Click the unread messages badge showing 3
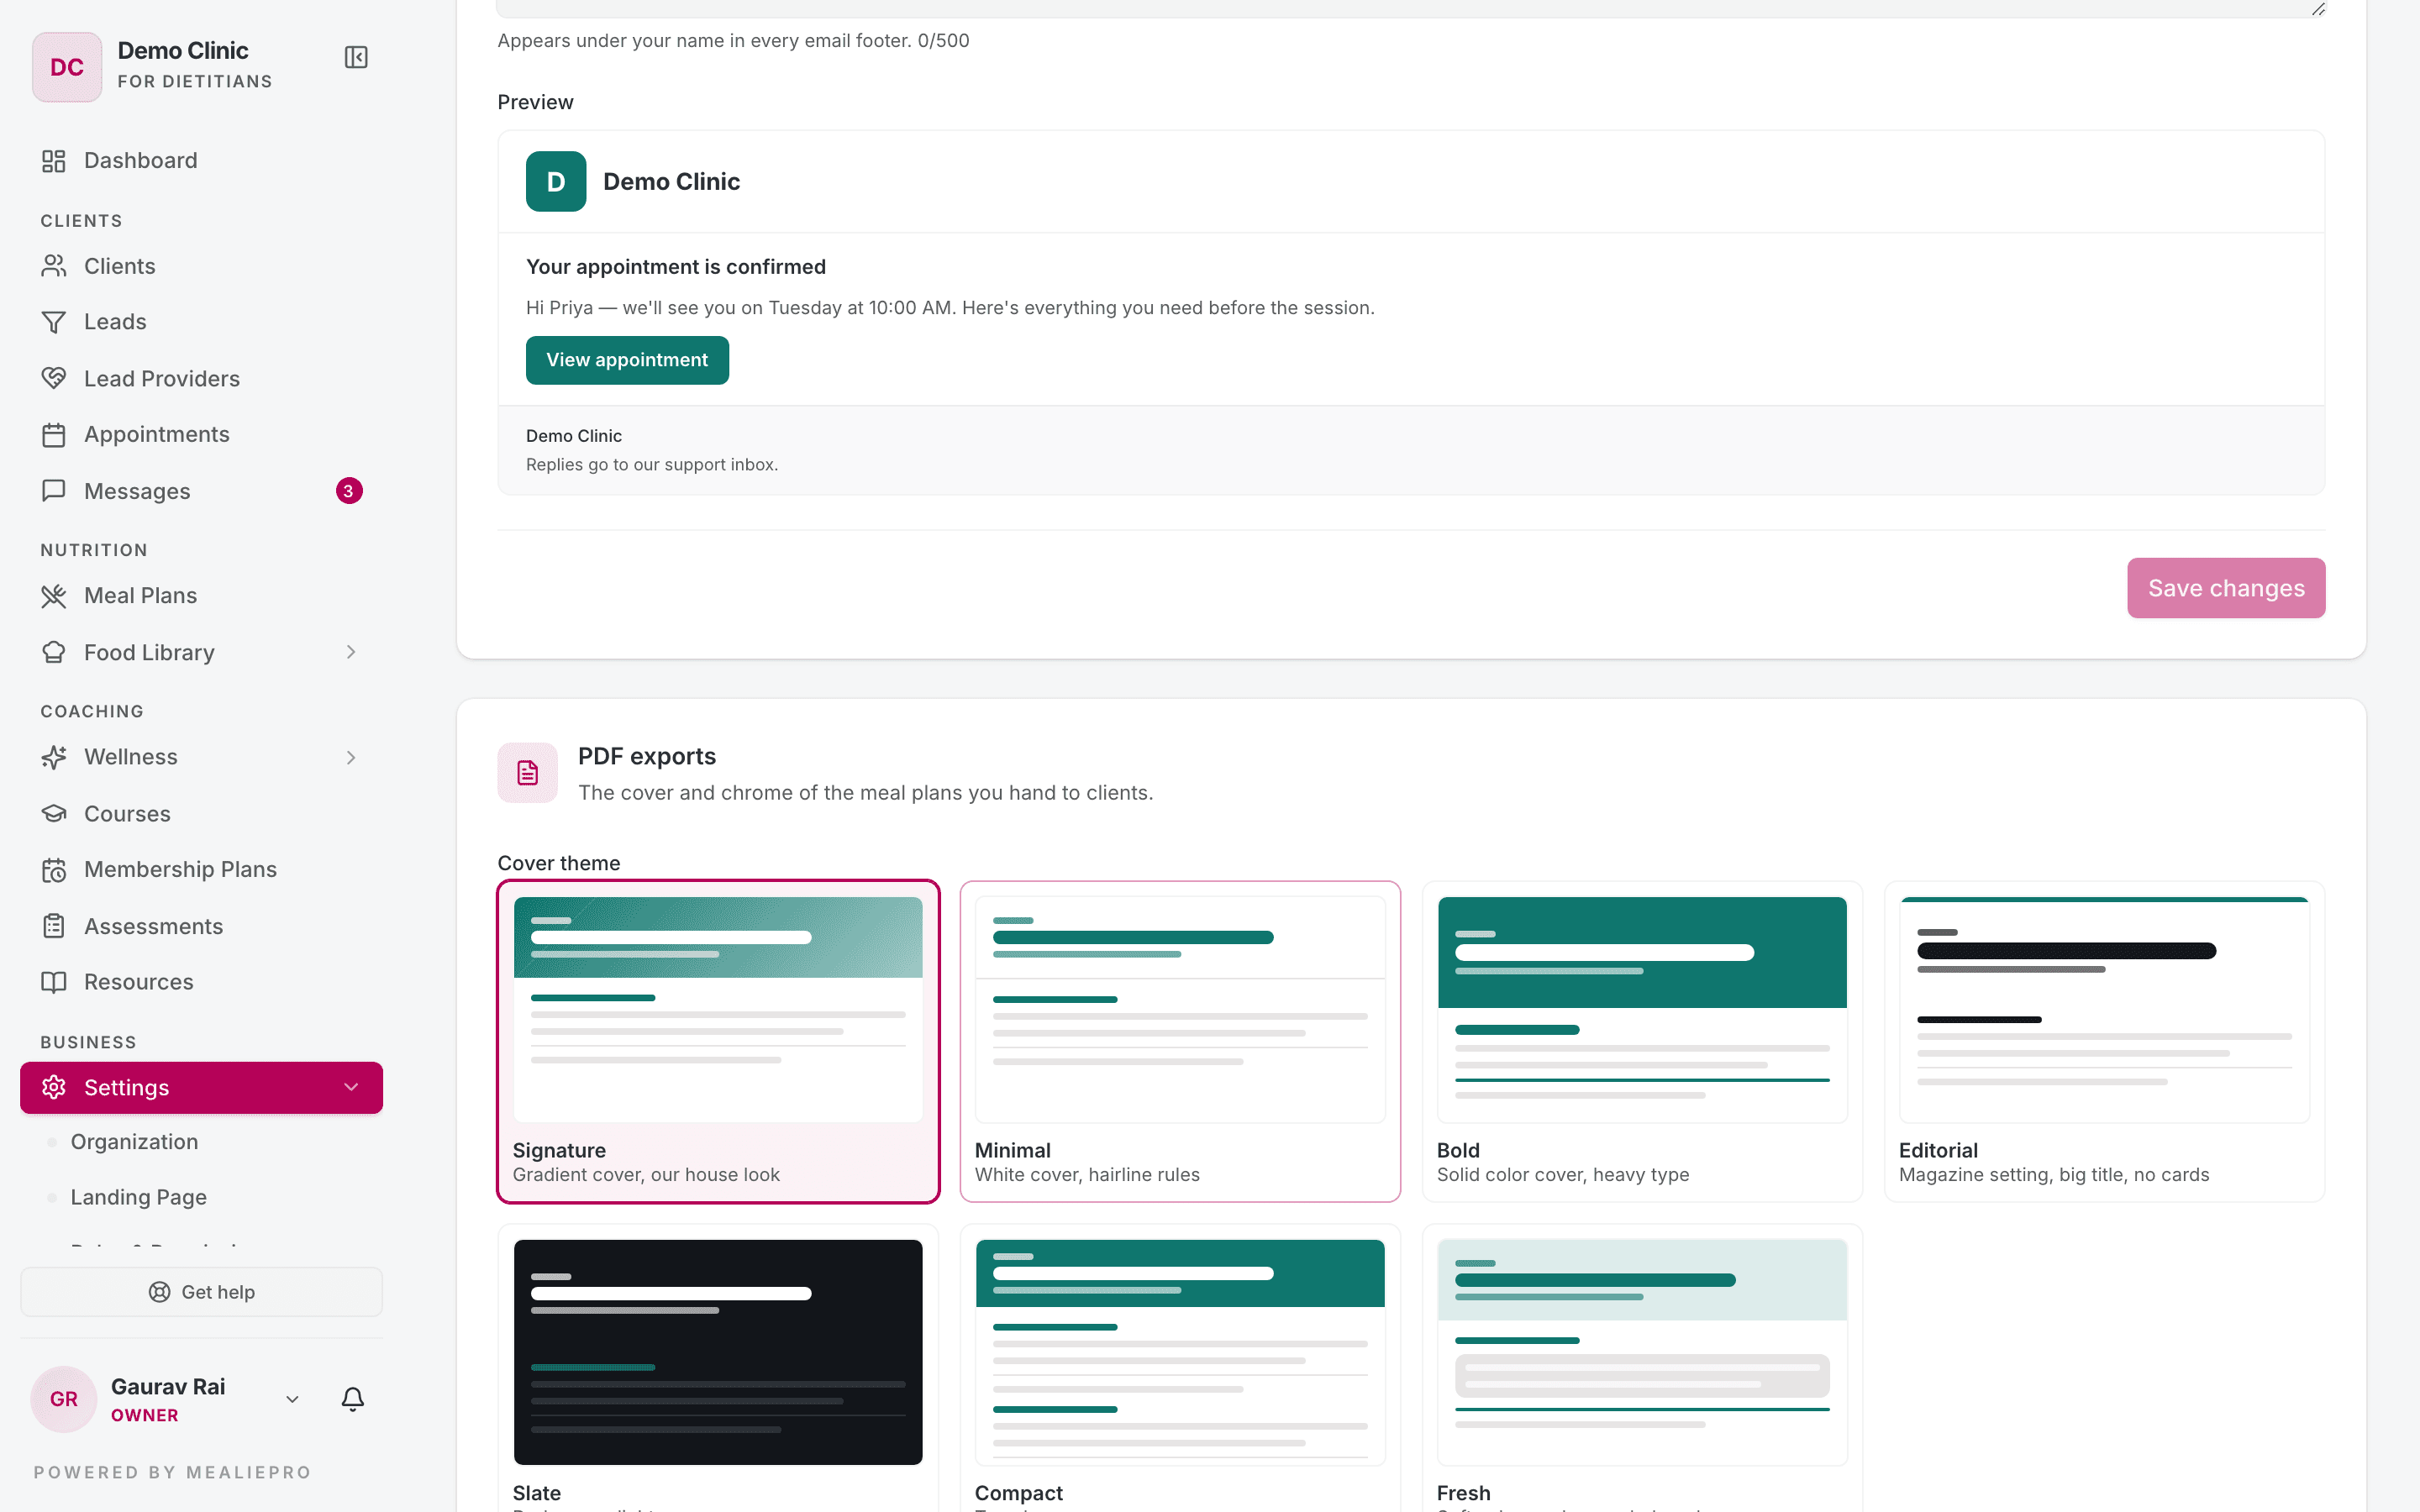Screen dimensions: 2420x1512 click(349, 491)
